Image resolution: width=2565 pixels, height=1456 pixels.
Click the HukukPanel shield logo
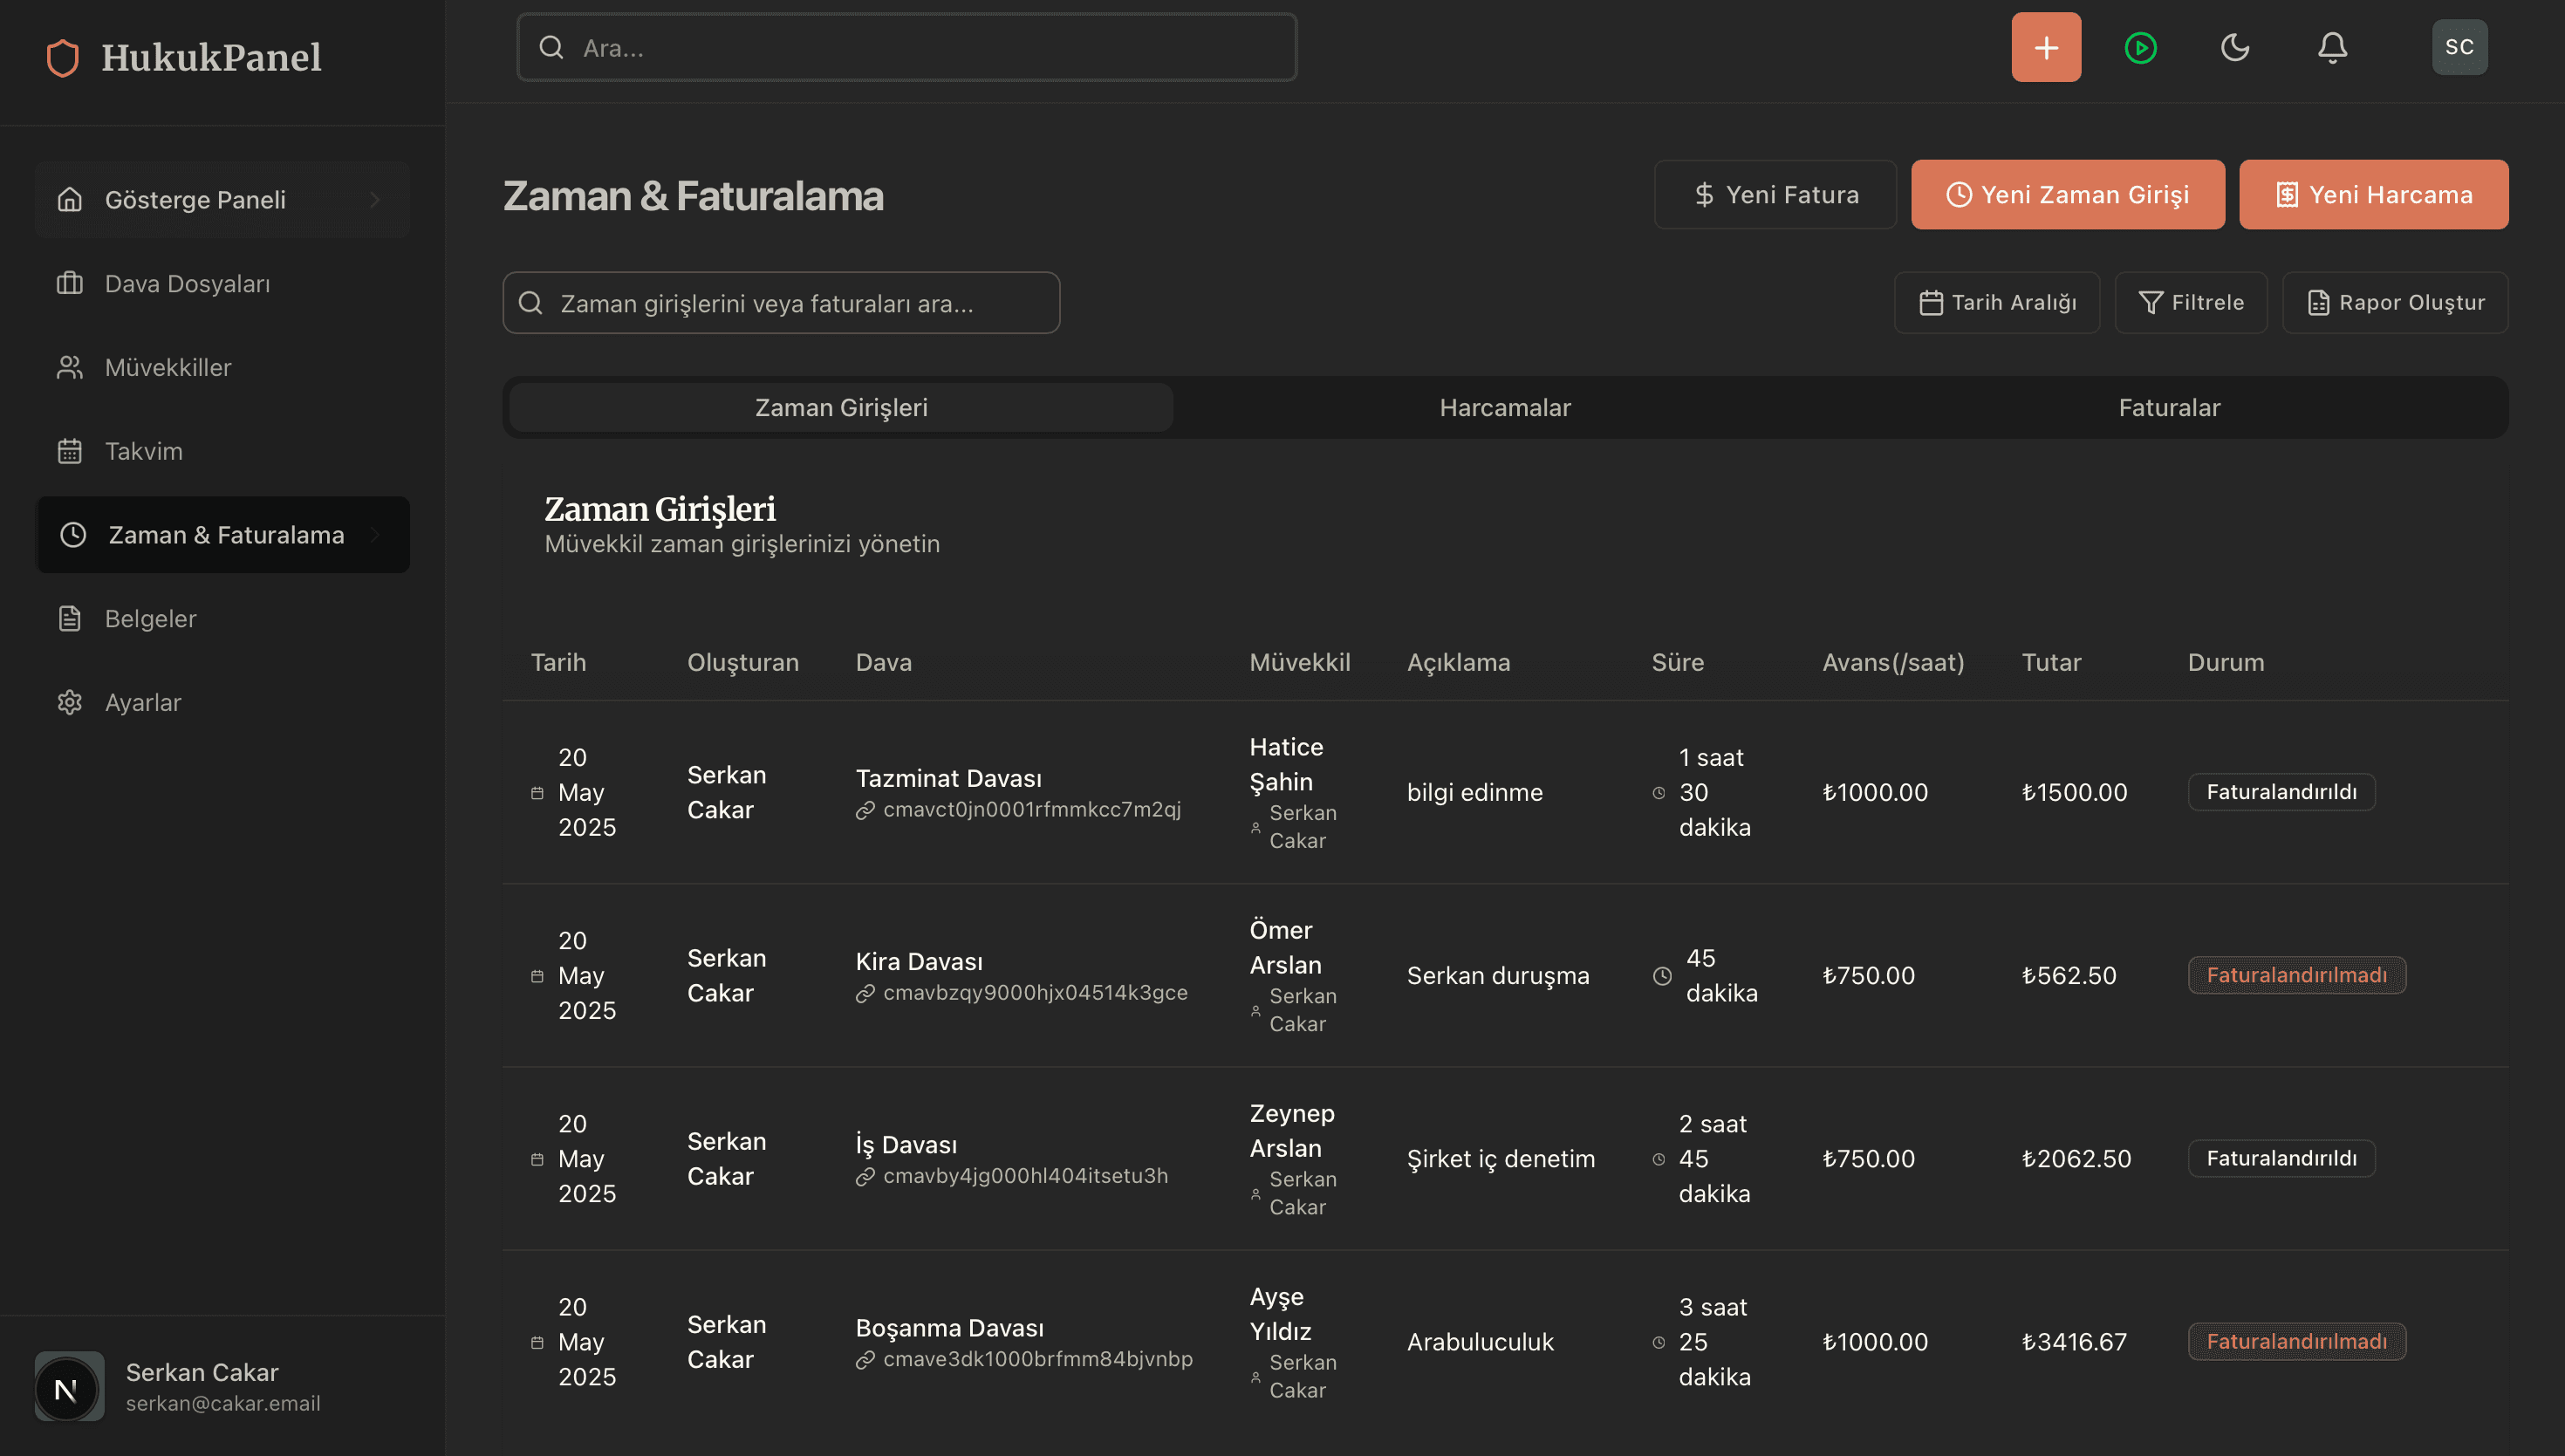tap(63, 58)
